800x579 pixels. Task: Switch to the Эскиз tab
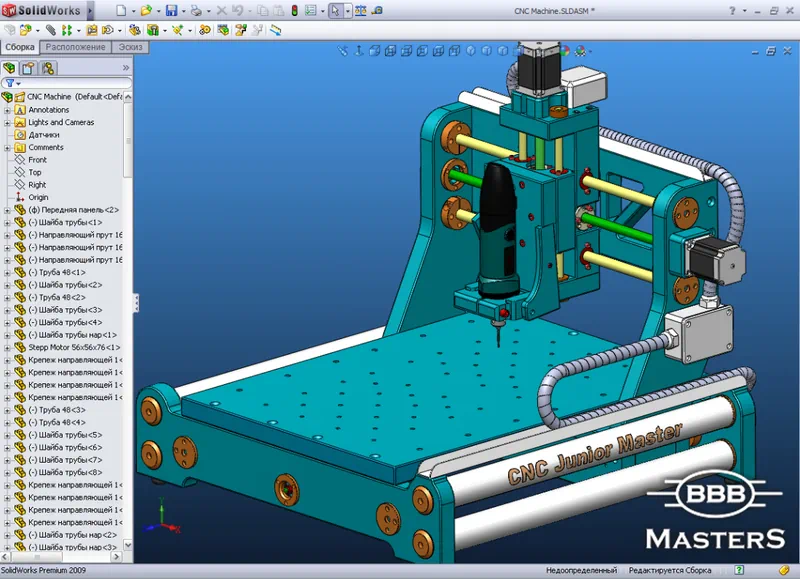tap(130, 47)
